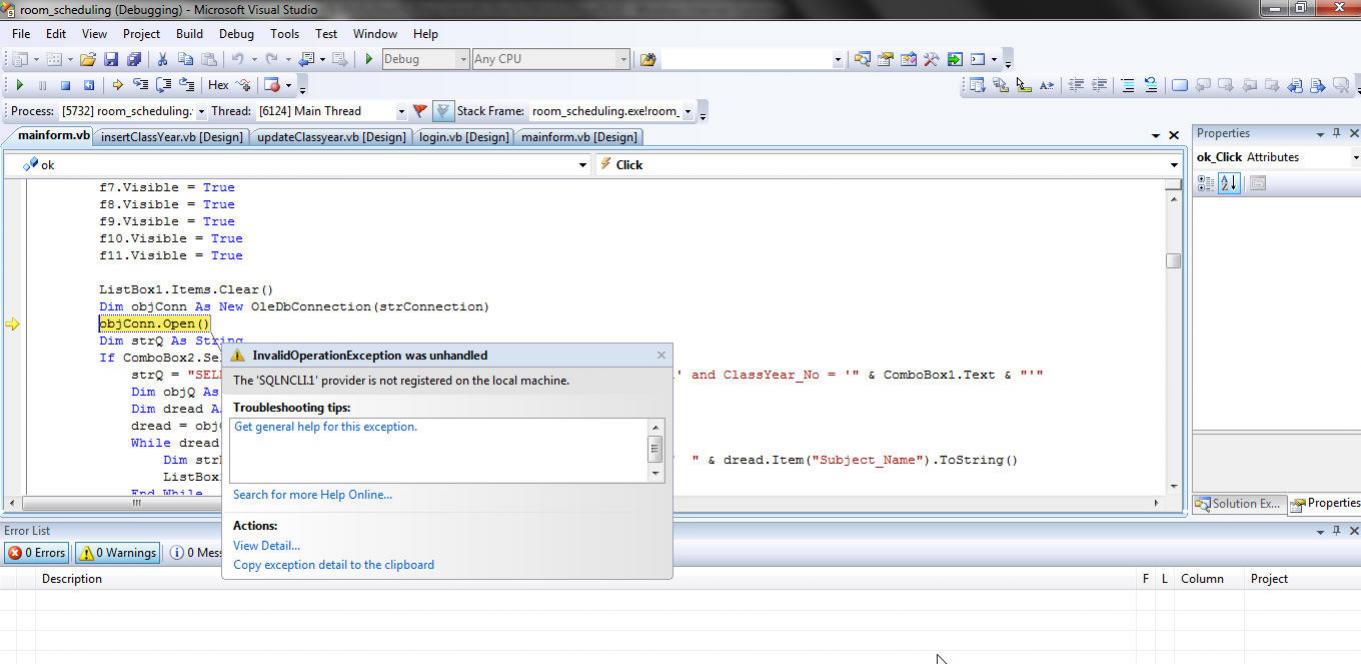Uncomment the selected lines
Screen dimensions: 1361x664
tap(1151, 85)
